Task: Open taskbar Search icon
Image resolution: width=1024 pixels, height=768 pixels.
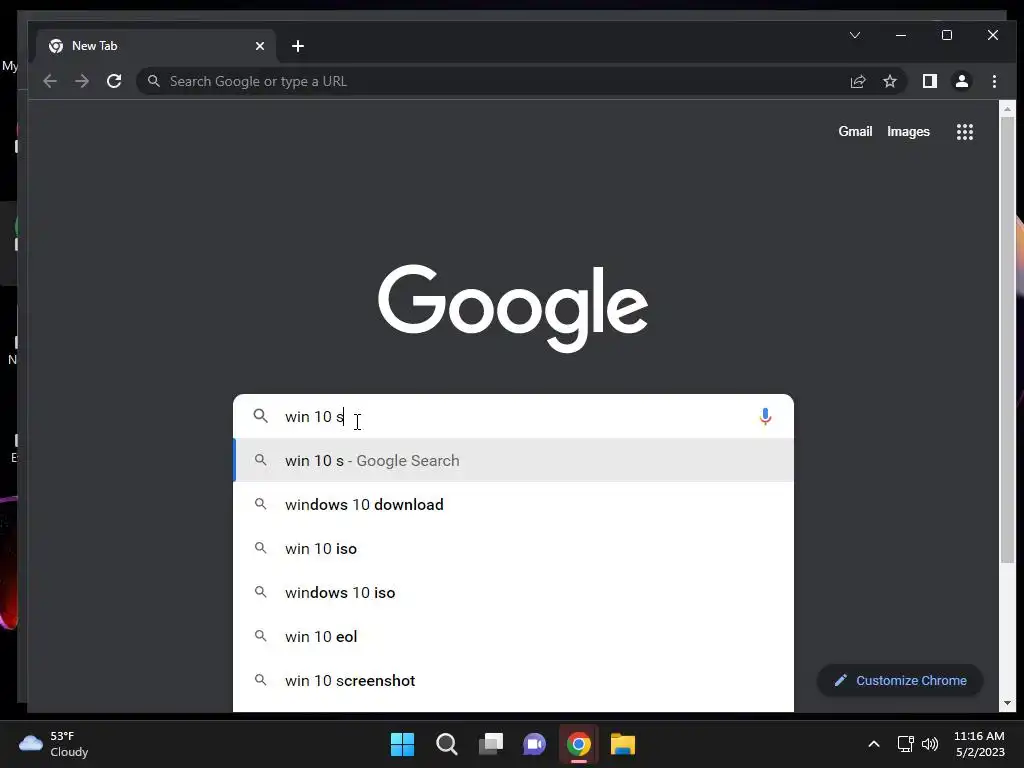Action: click(447, 744)
